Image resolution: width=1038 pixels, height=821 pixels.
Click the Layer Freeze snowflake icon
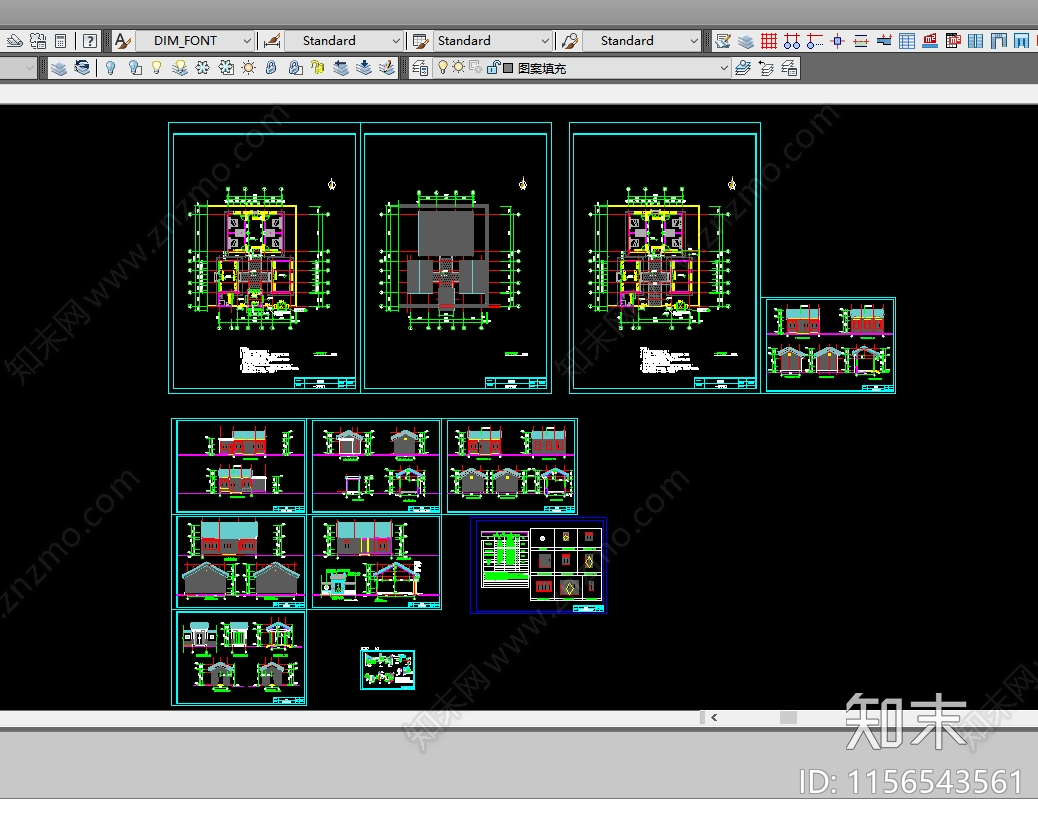pos(203,68)
